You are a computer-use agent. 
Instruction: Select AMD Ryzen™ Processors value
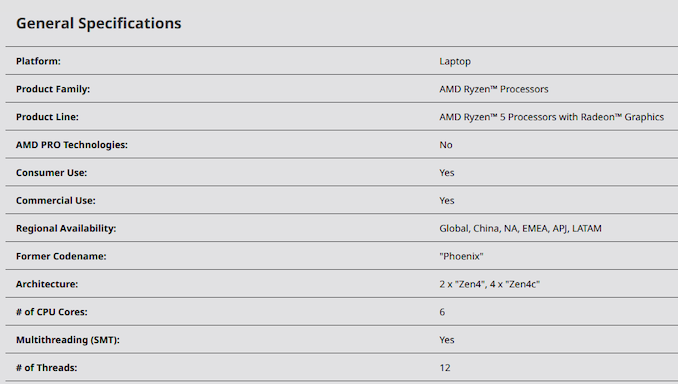pyautogui.click(x=494, y=89)
